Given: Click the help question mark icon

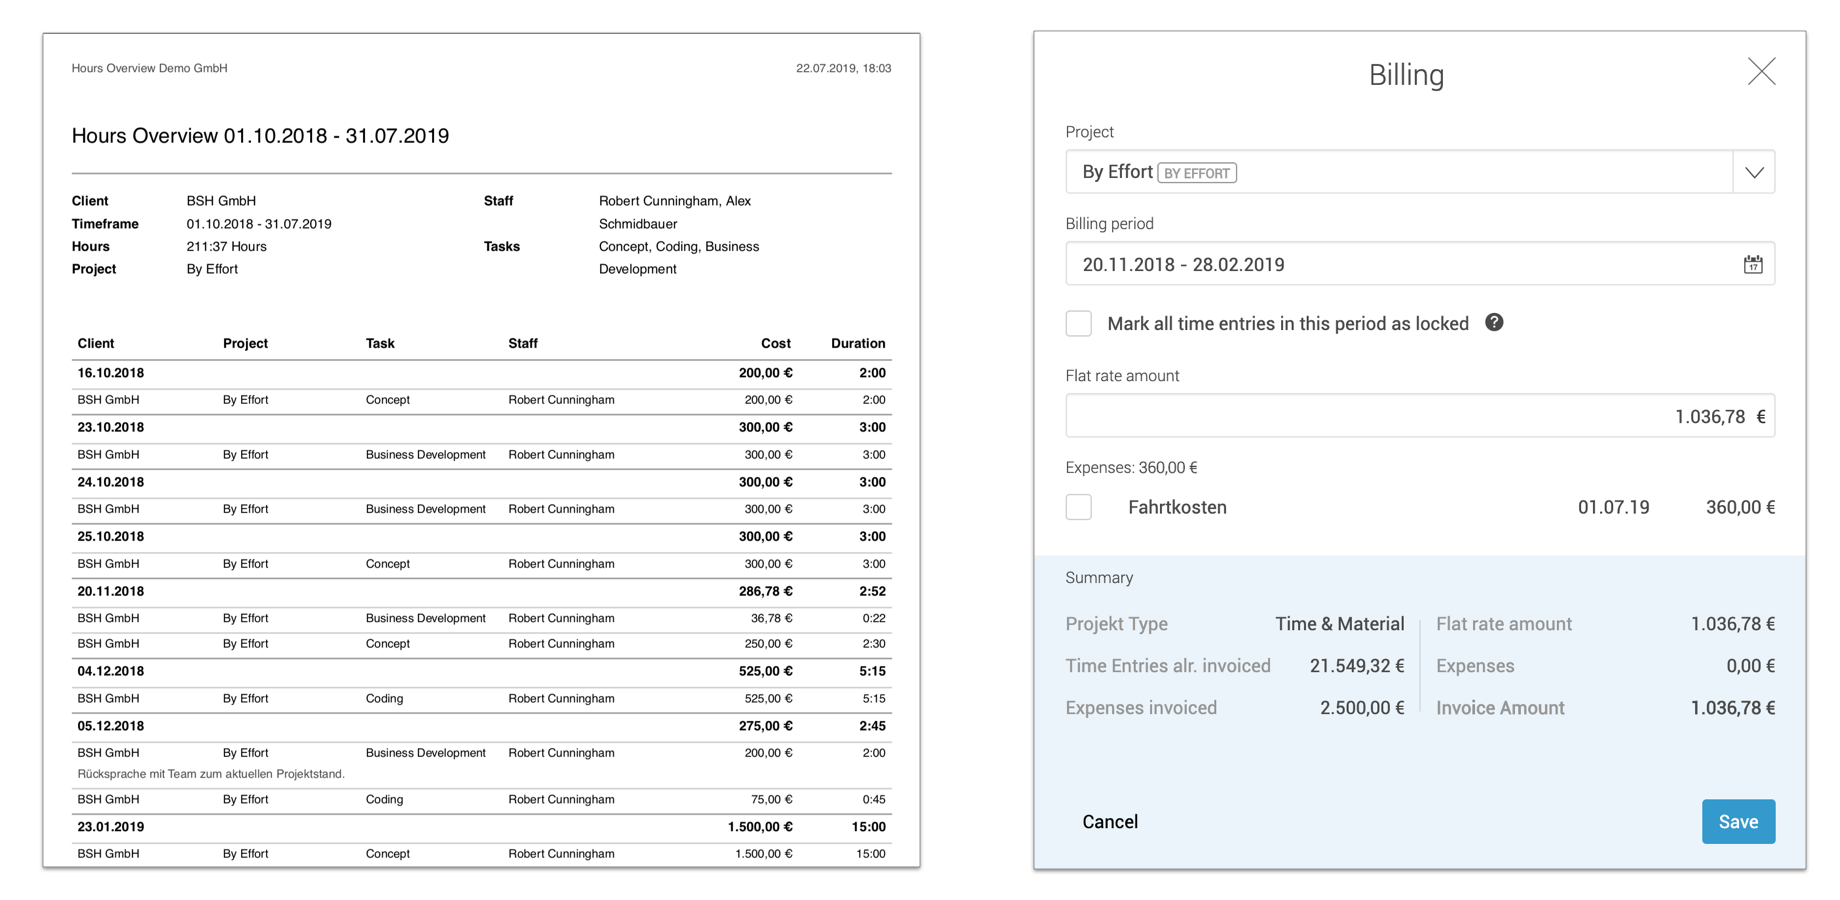Looking at the screenshot, I should 1494,322.
